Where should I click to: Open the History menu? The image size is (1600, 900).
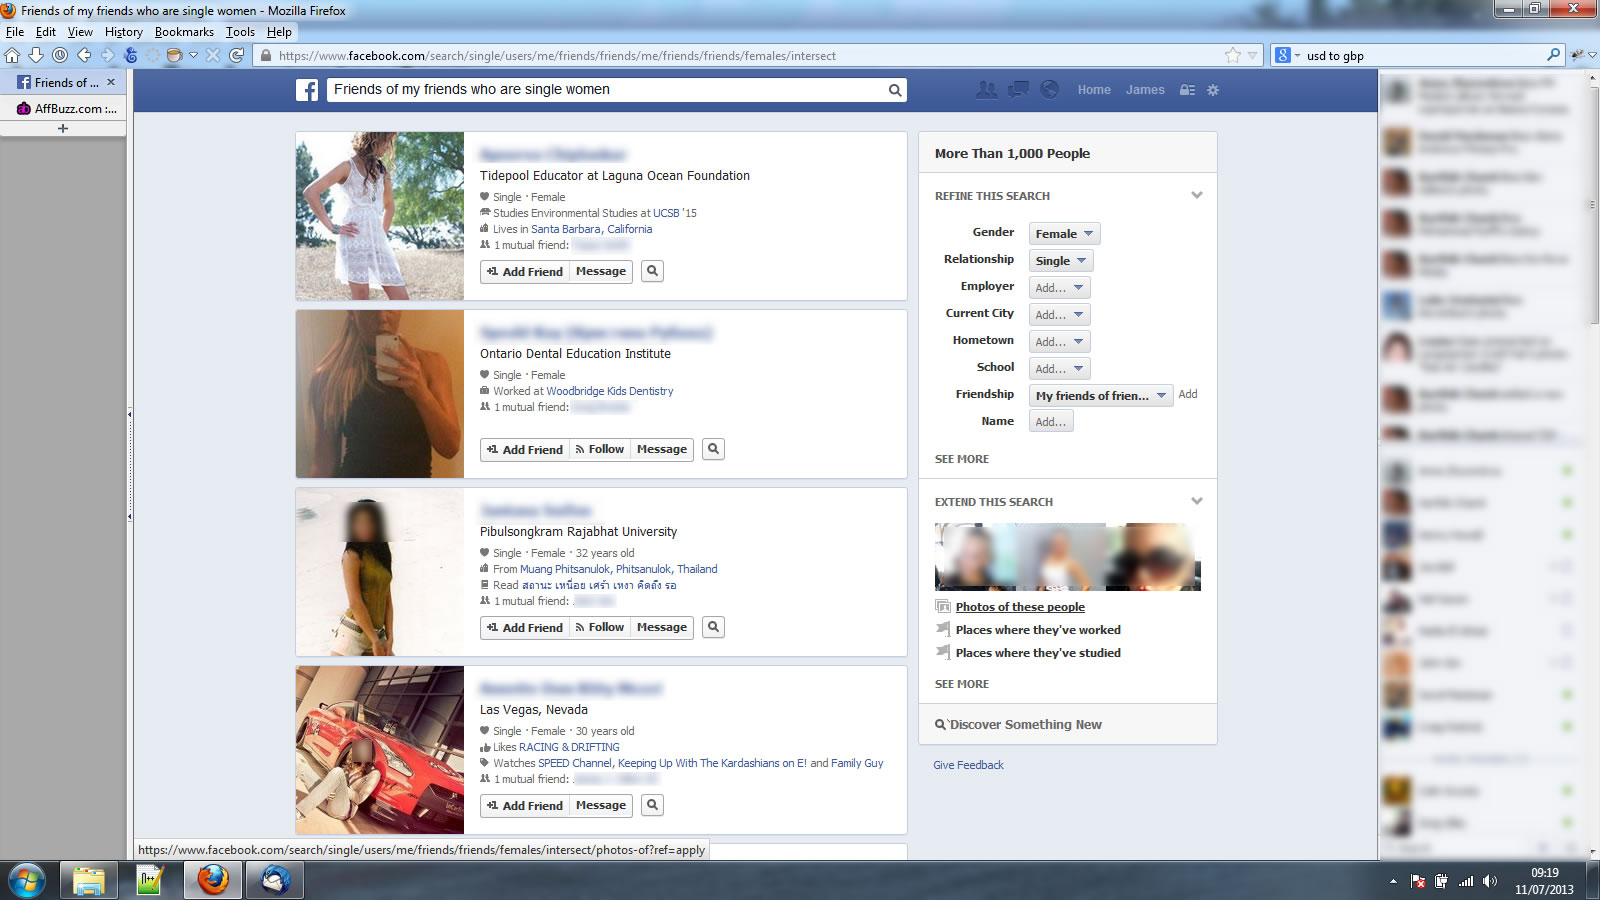(124, 32)
